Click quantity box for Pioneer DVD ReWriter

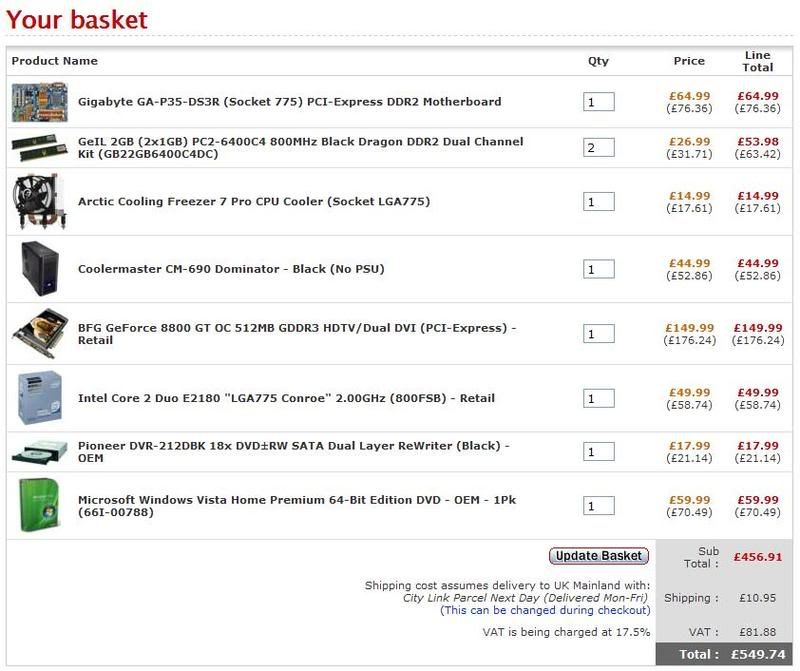point(598,452)
